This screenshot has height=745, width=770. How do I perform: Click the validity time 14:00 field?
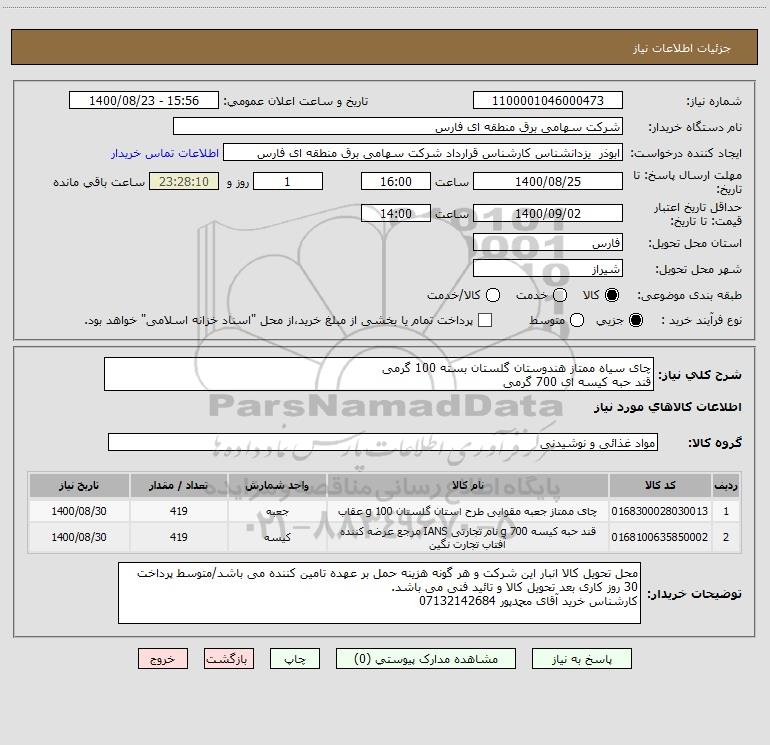(396, 213)
